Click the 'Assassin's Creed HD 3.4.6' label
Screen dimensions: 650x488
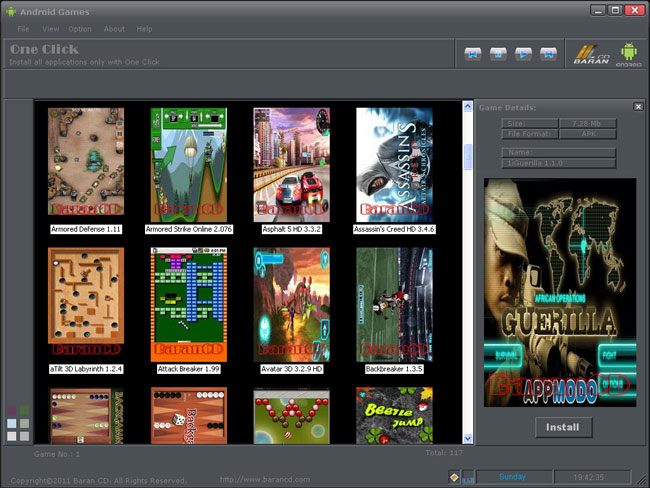point(394,229)
